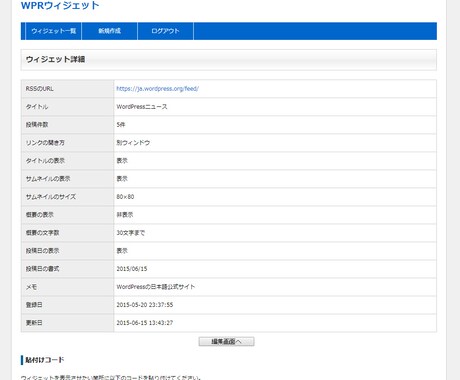460x380 pixels.
Task: Click the ウィジェット詳細 heading
Action: tap(55, 59)
